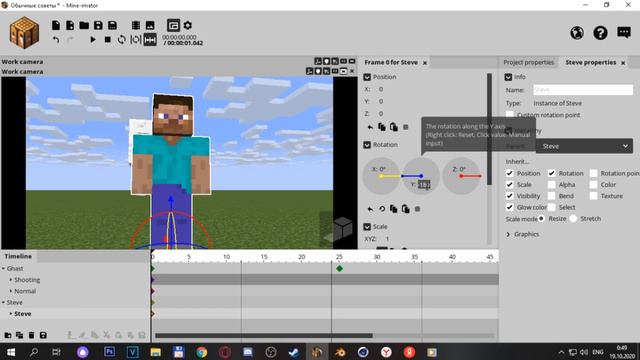Collapse the Rotation section
This screenshot has height=360, width=640.
[x=367, y=144]
